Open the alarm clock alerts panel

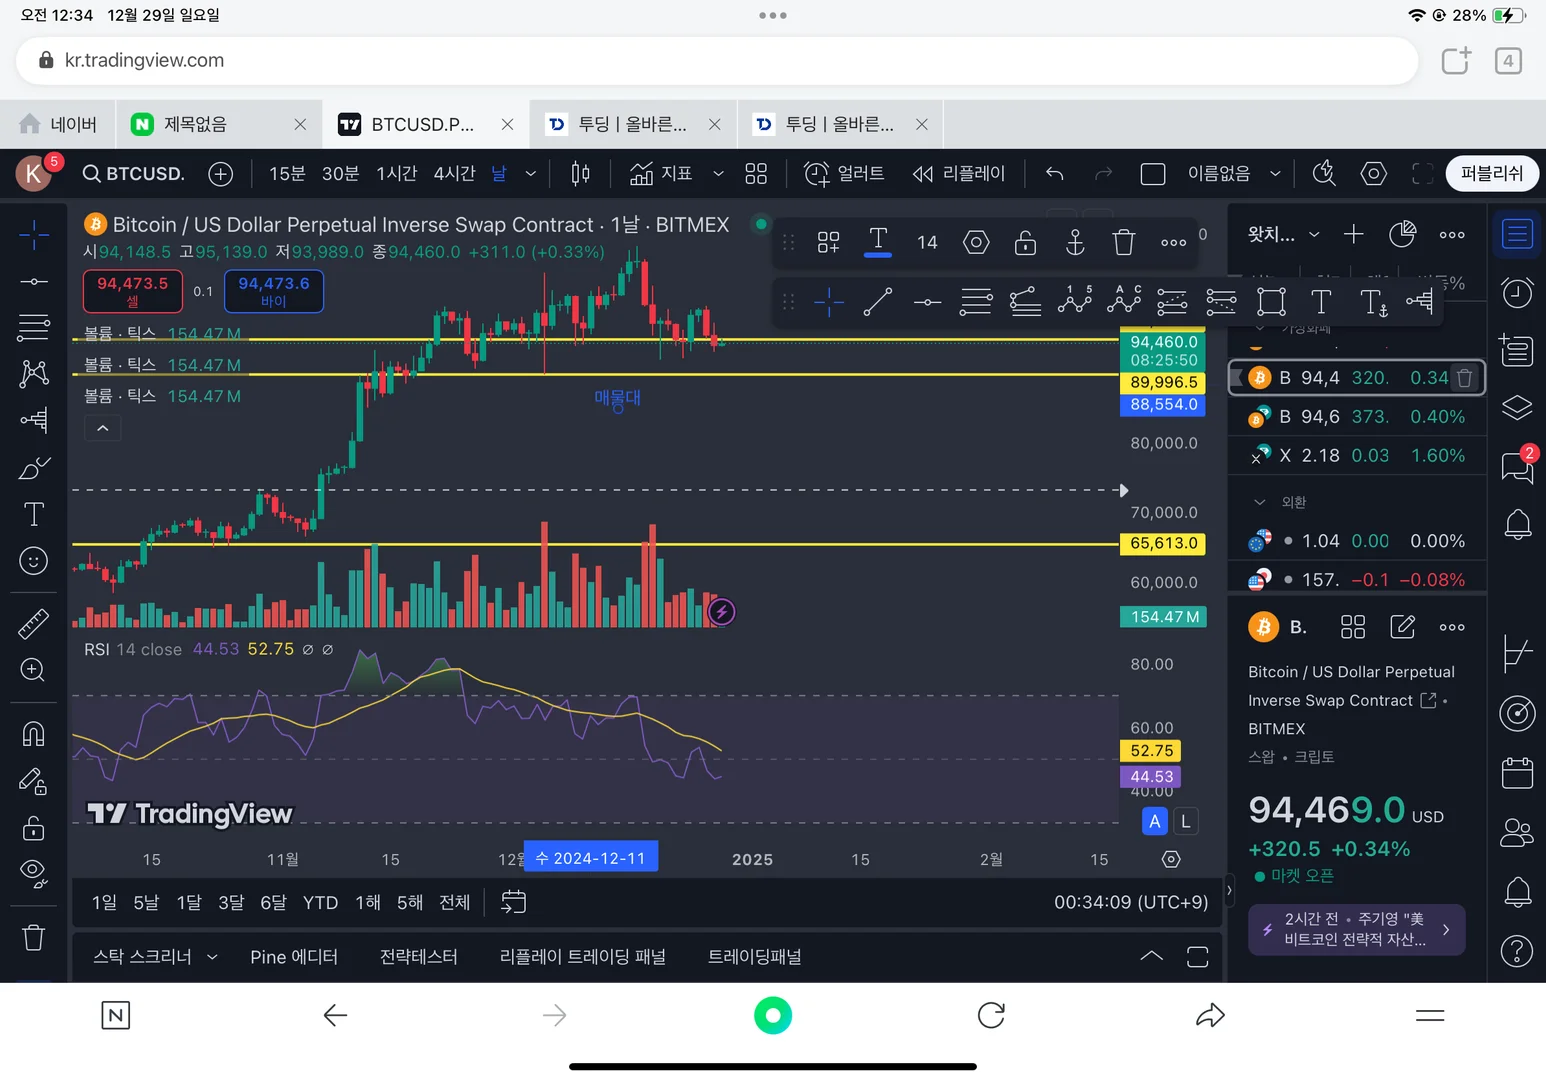tap(1517, 292)
